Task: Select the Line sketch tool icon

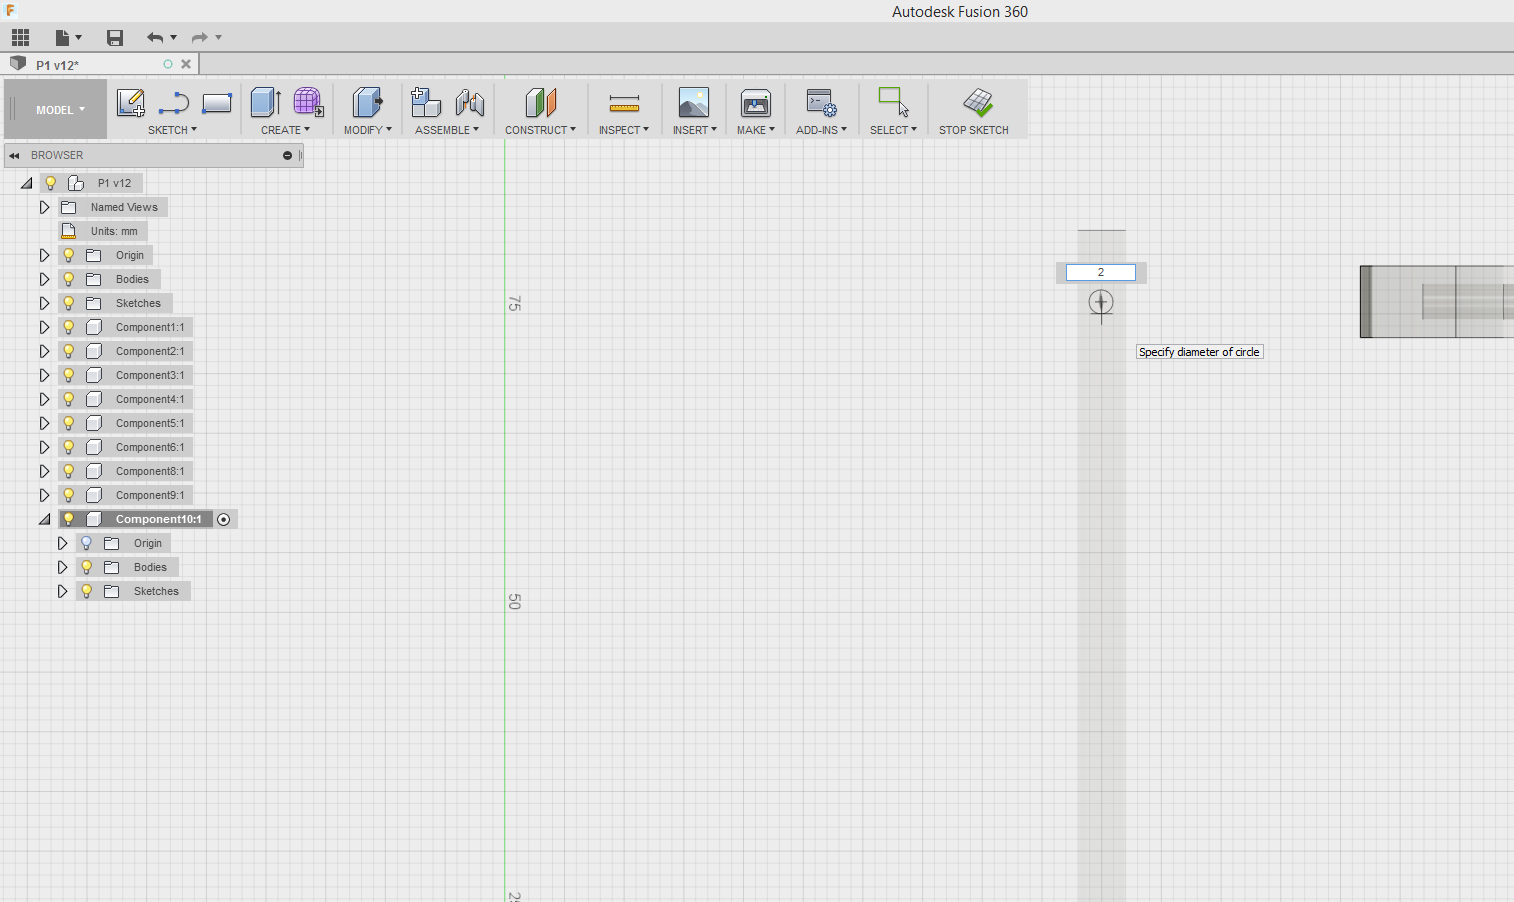Action: tap(174, 103)
